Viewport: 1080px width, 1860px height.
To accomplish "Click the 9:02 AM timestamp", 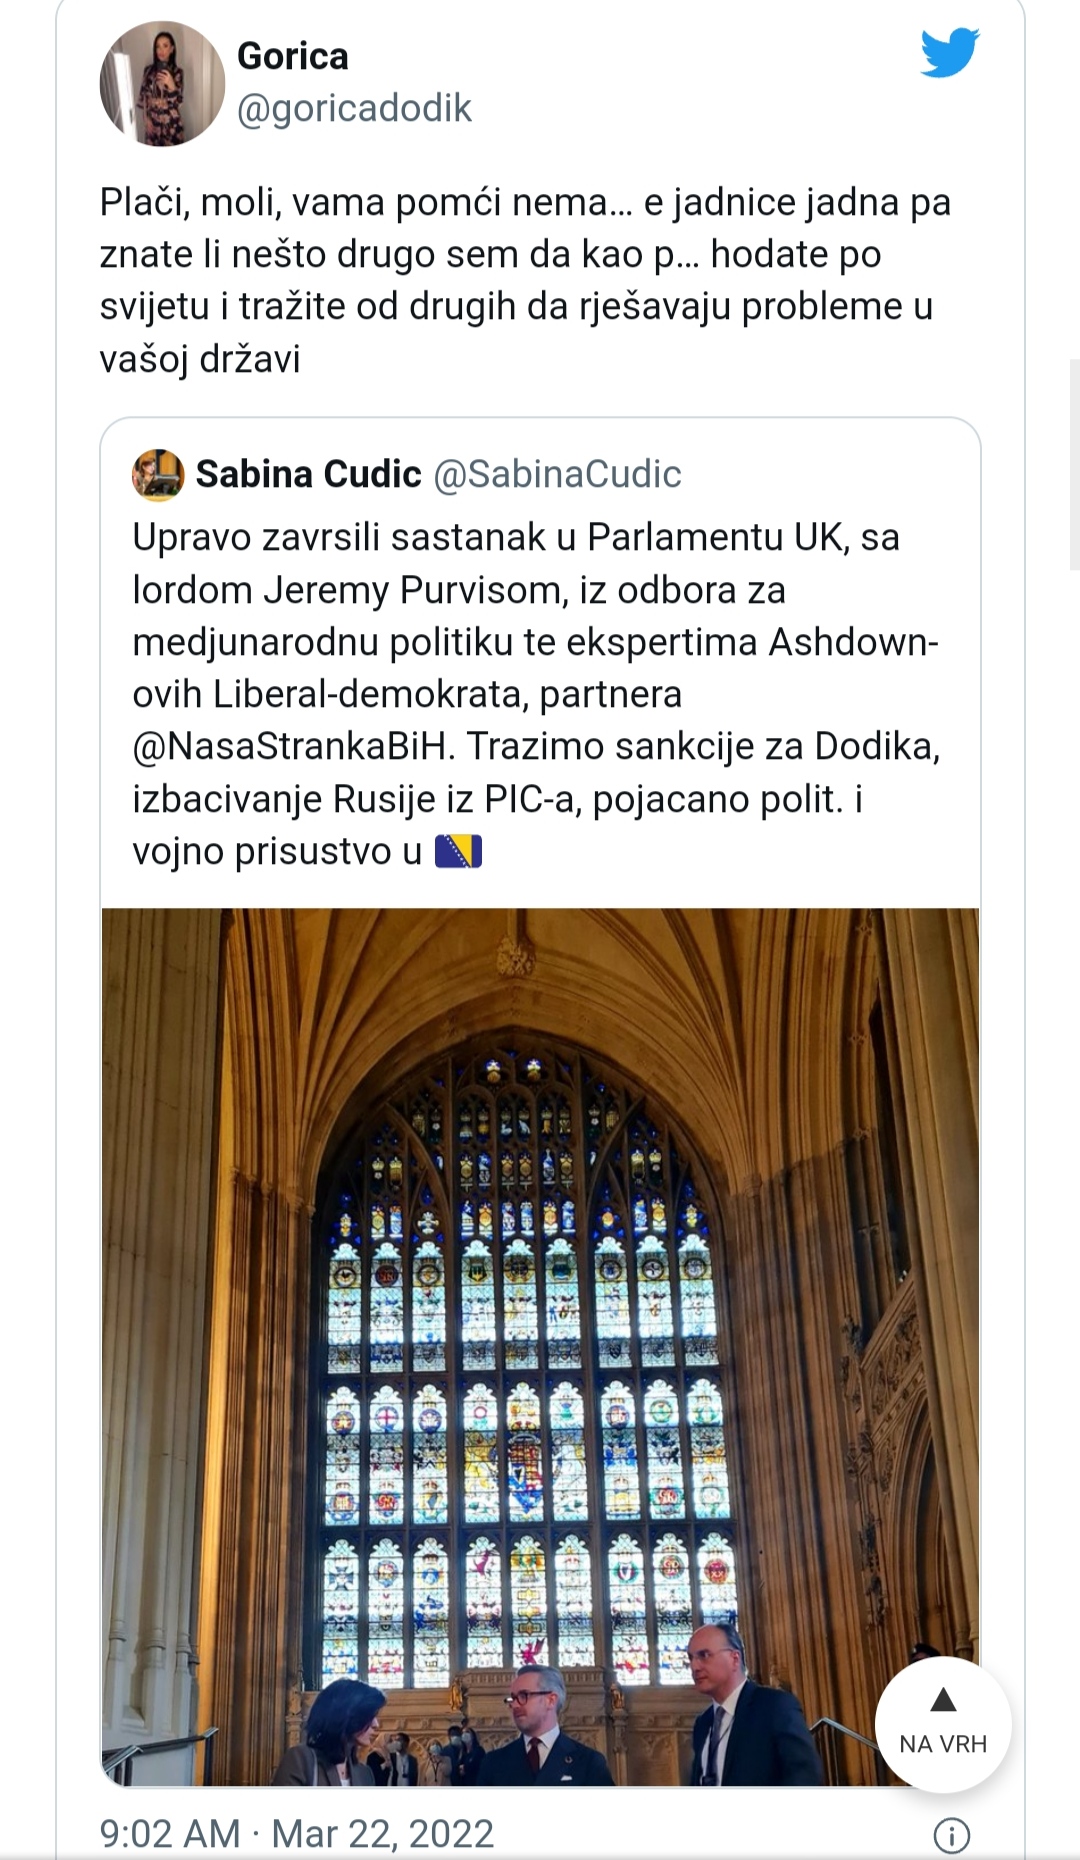I will coord(170,1834).
